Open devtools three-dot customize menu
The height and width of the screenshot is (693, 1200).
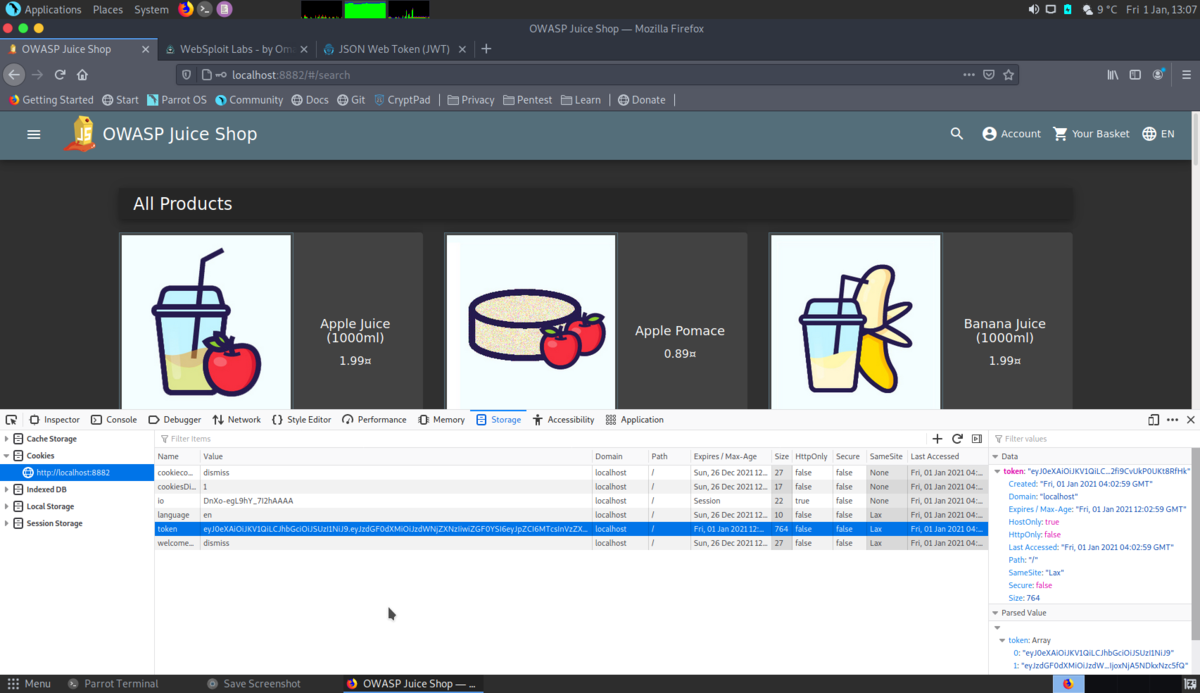[x=1173, y=420]
